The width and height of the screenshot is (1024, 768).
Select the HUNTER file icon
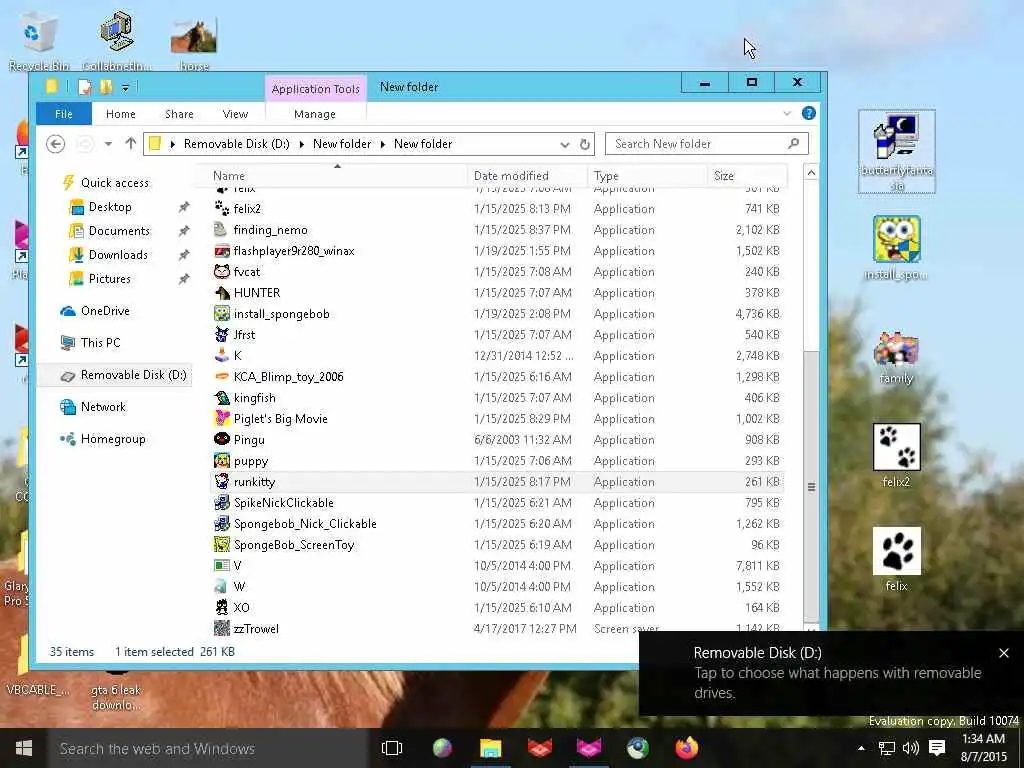coord(222,293)
